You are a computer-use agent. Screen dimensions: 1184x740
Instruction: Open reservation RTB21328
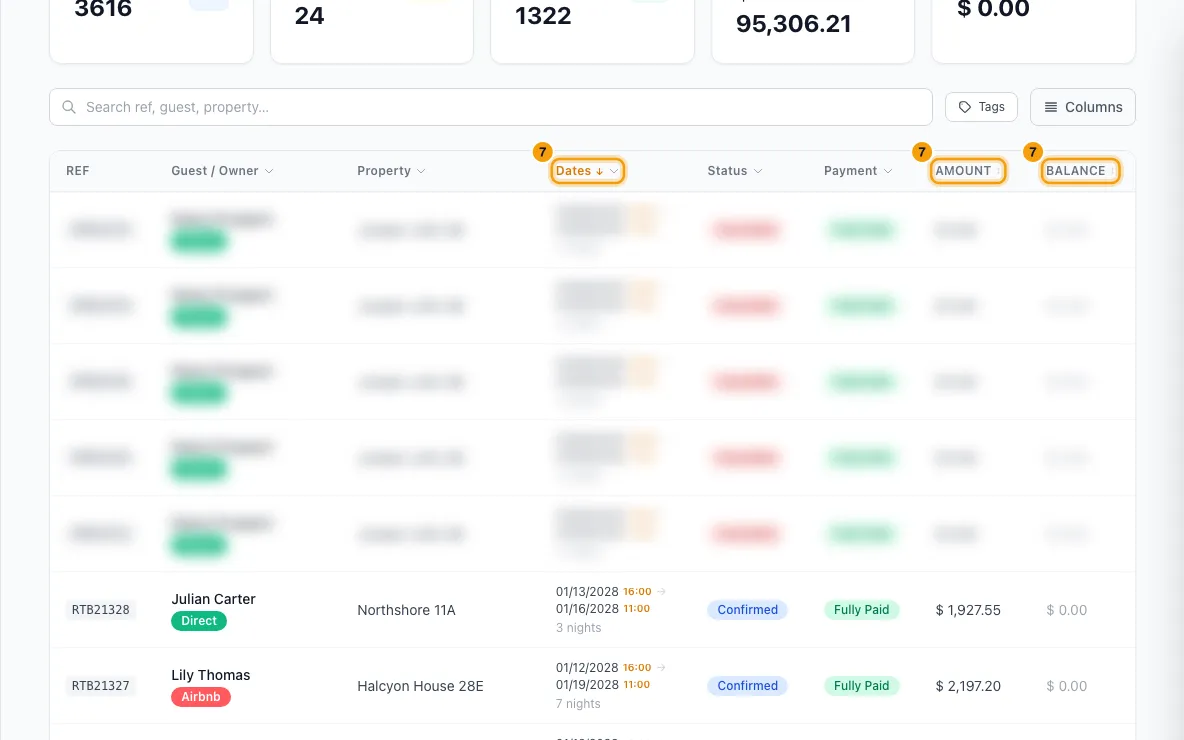100,609
